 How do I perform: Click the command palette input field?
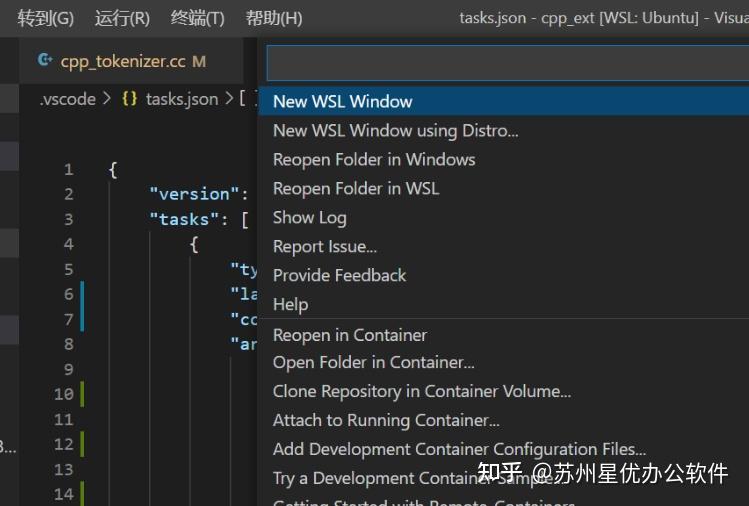click(505, 63)
